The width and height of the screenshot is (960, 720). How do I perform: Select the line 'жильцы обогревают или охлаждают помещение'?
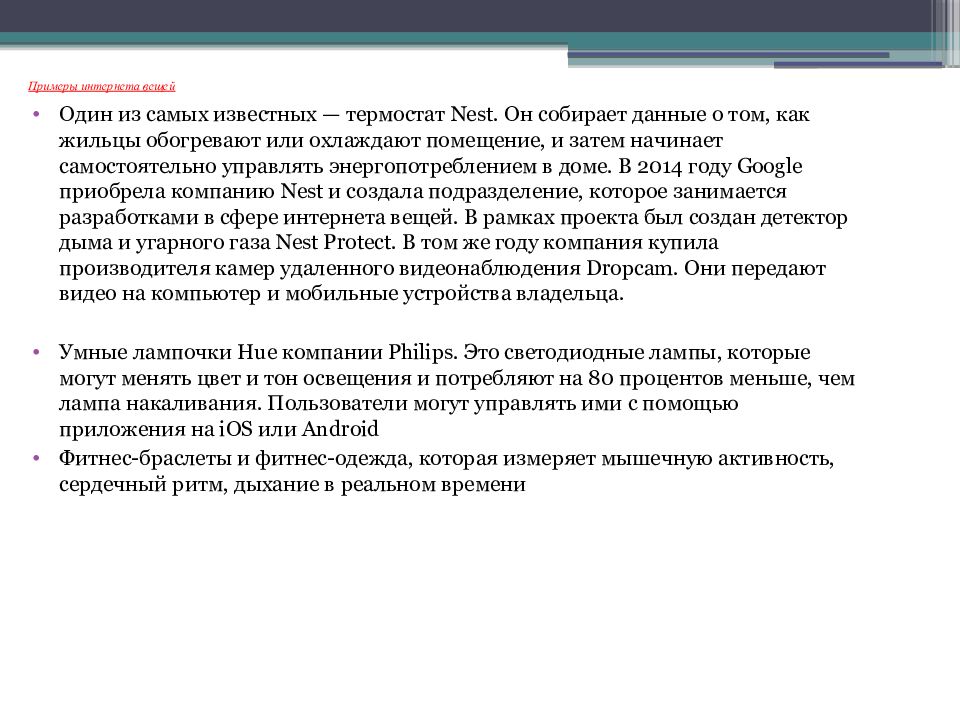coord(391,140)
